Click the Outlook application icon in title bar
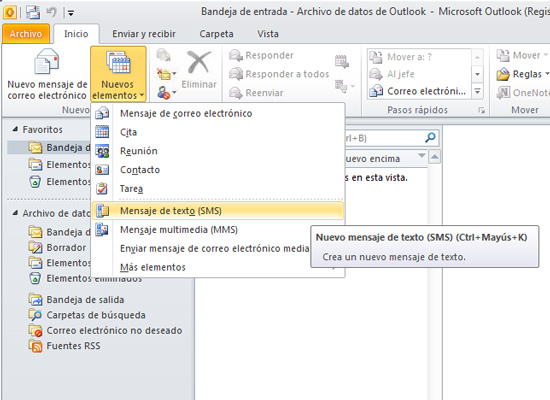The image size is (550, 400). coord(9,13)
